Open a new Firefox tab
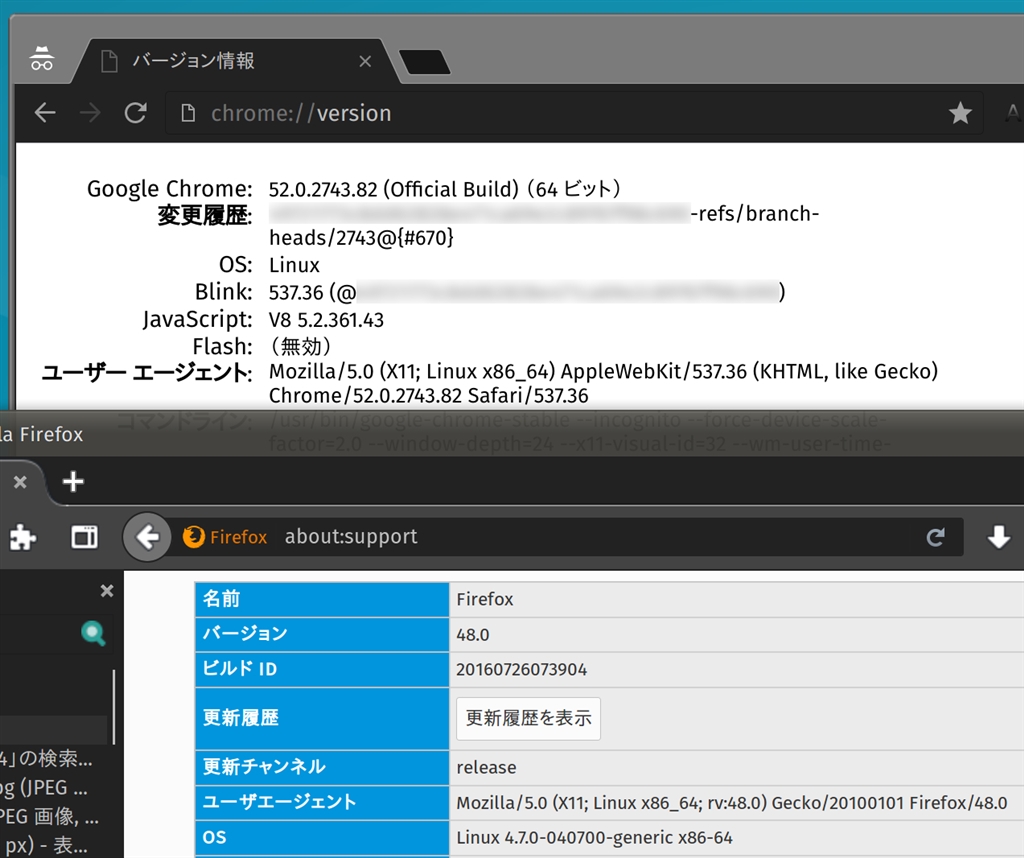The width and height of the screenshot is (1024, 858). 73,482
